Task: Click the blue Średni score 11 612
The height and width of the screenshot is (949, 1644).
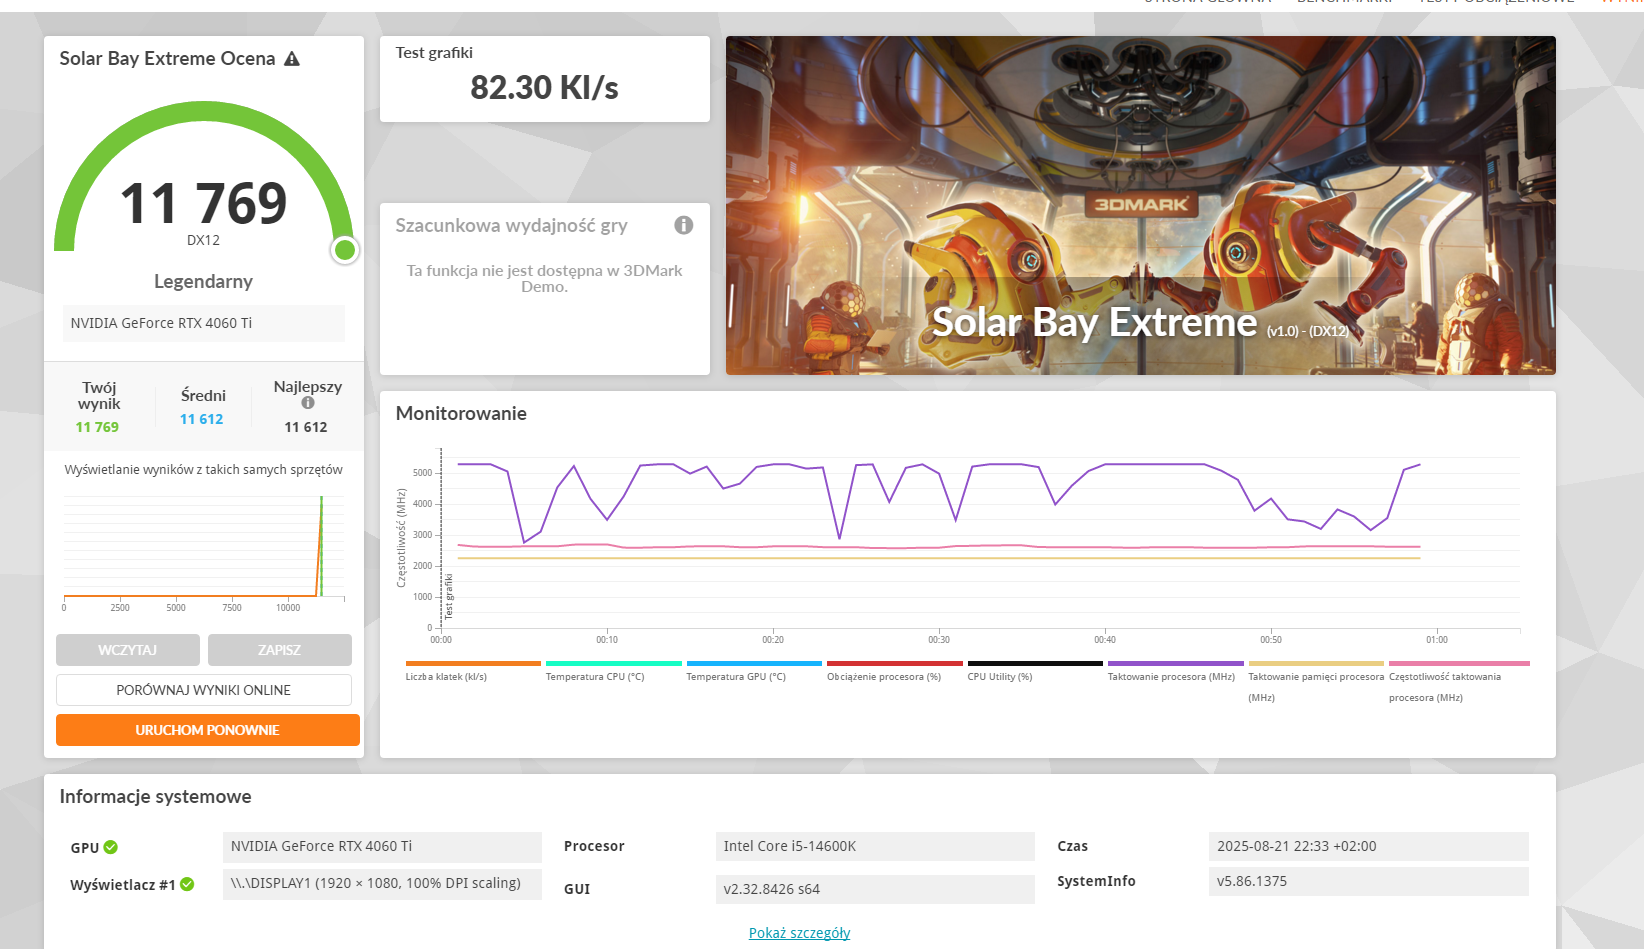Action: coord(202,419)
